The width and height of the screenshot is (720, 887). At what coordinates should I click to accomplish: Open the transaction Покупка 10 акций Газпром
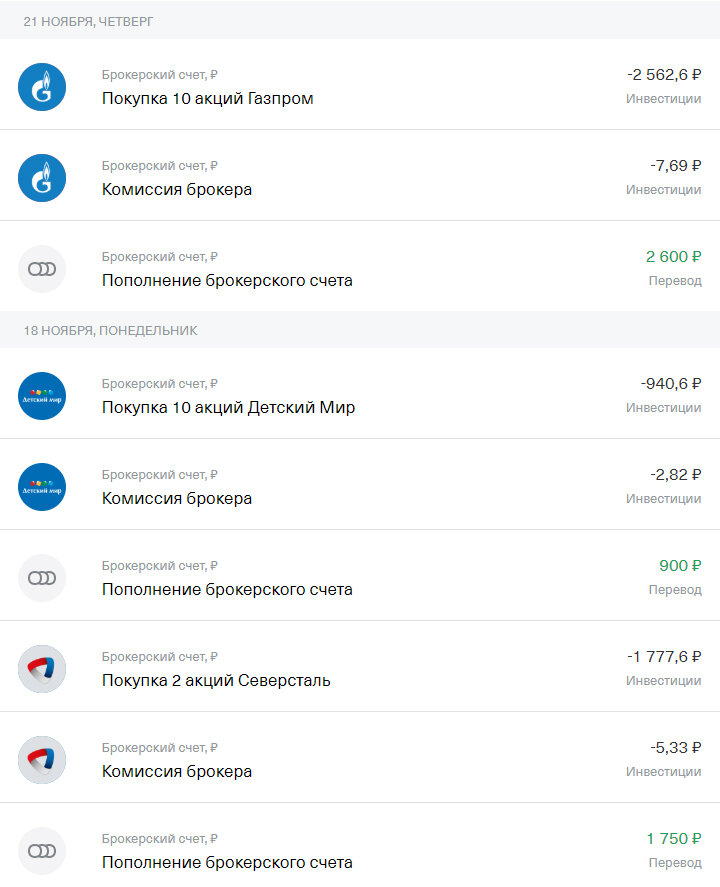tap(360, 84)
